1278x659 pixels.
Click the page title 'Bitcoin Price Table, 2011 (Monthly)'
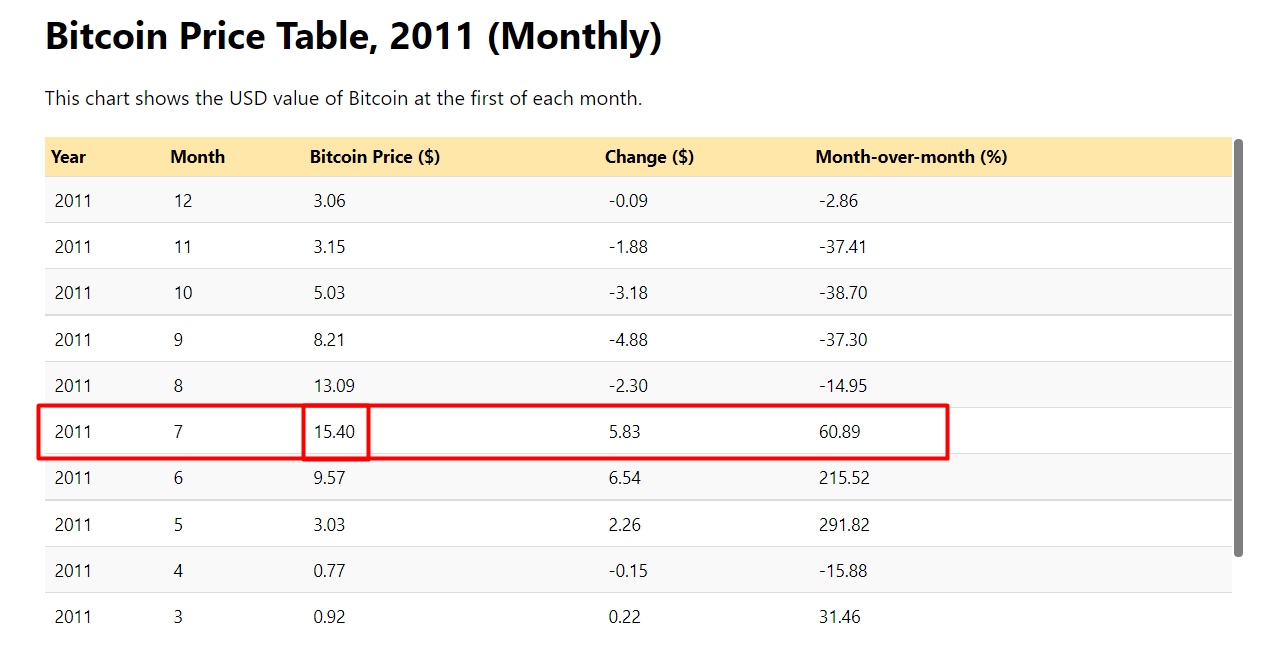click(x=354, y=37)
